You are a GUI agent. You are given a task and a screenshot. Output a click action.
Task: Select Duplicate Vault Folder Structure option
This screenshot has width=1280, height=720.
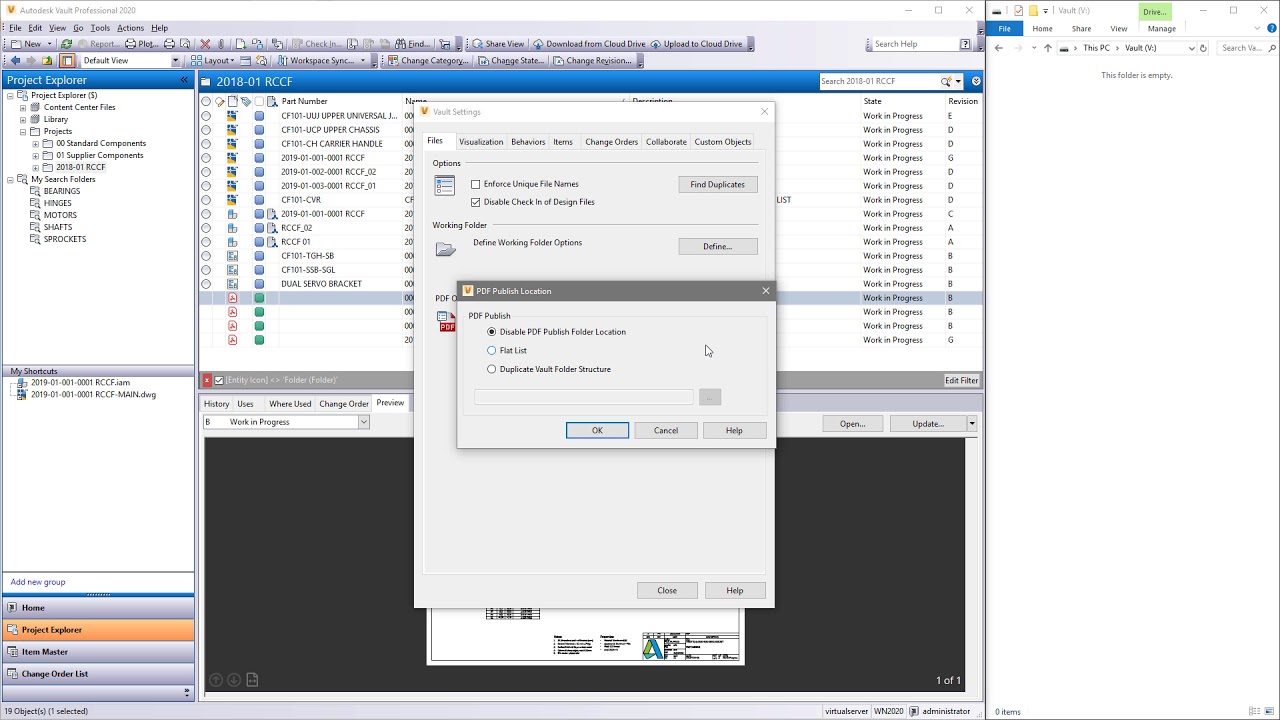(x=491, y=370)
